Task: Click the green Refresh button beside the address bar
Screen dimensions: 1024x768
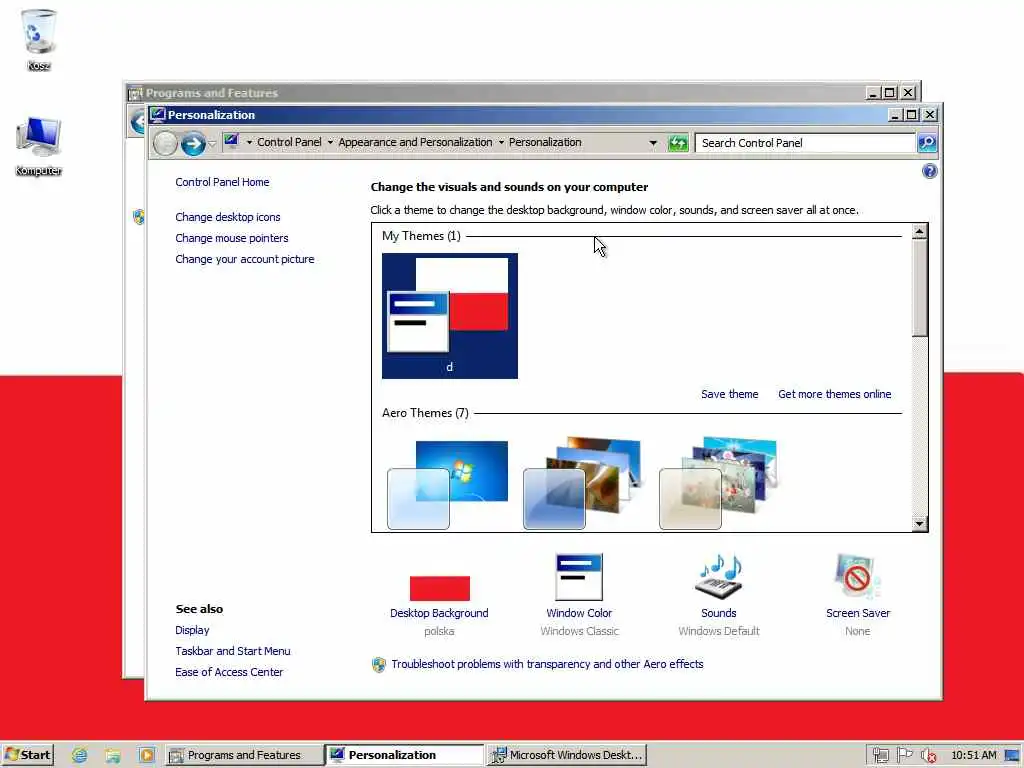Action: click(x=678, y=142)
